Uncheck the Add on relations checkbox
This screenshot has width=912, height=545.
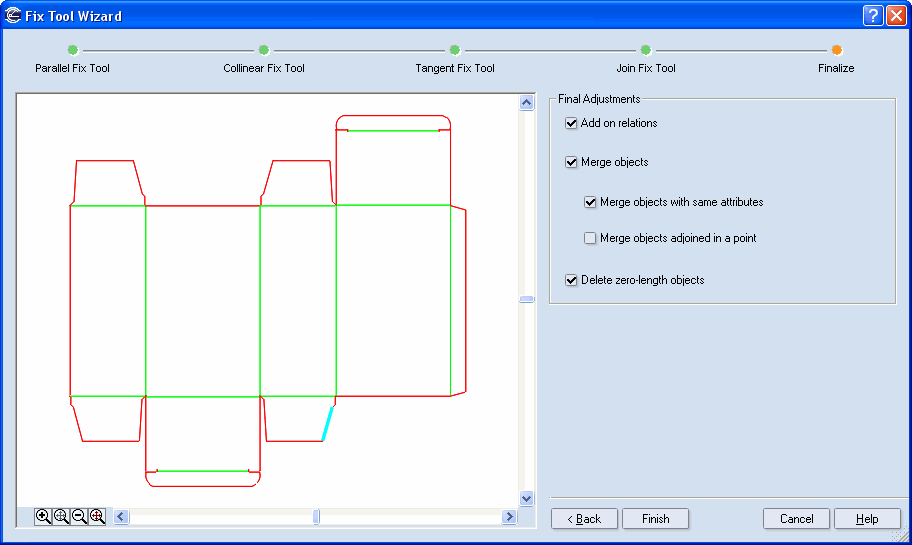(572, 123)
